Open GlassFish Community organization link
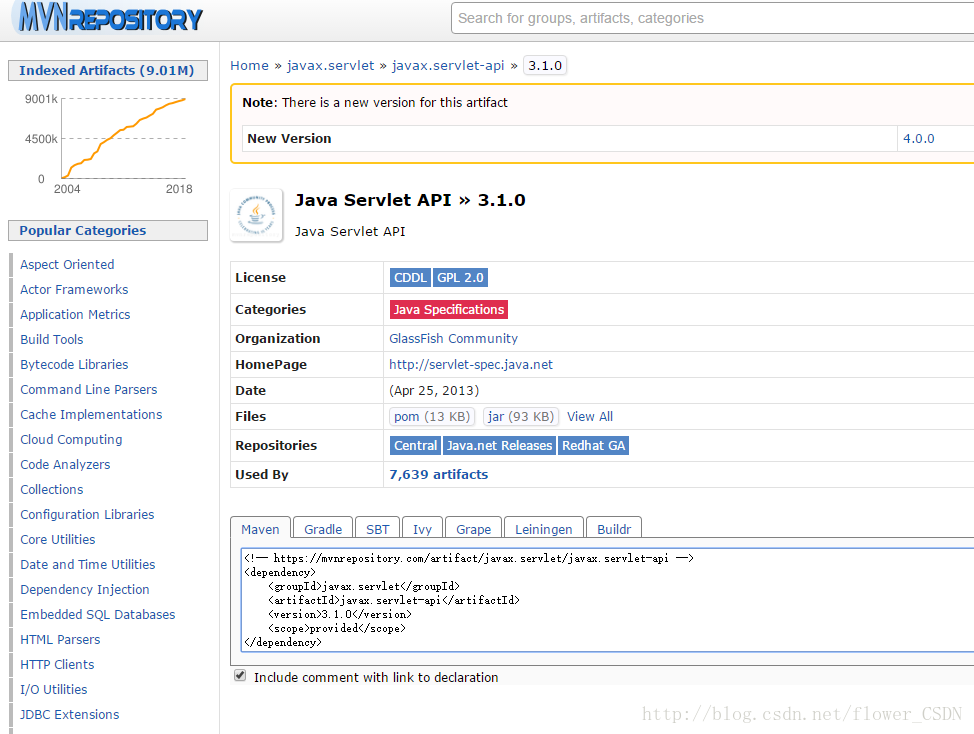Viewport: 974px width, 734px height. point(453,338)
